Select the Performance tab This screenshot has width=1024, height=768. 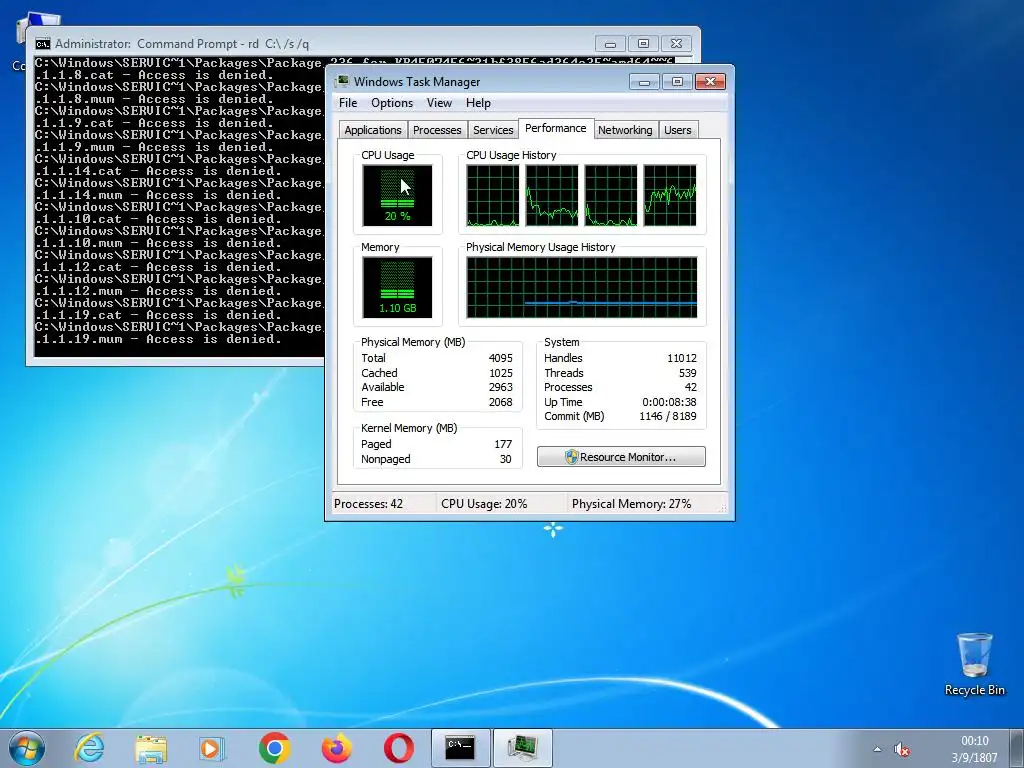(556, 129)
